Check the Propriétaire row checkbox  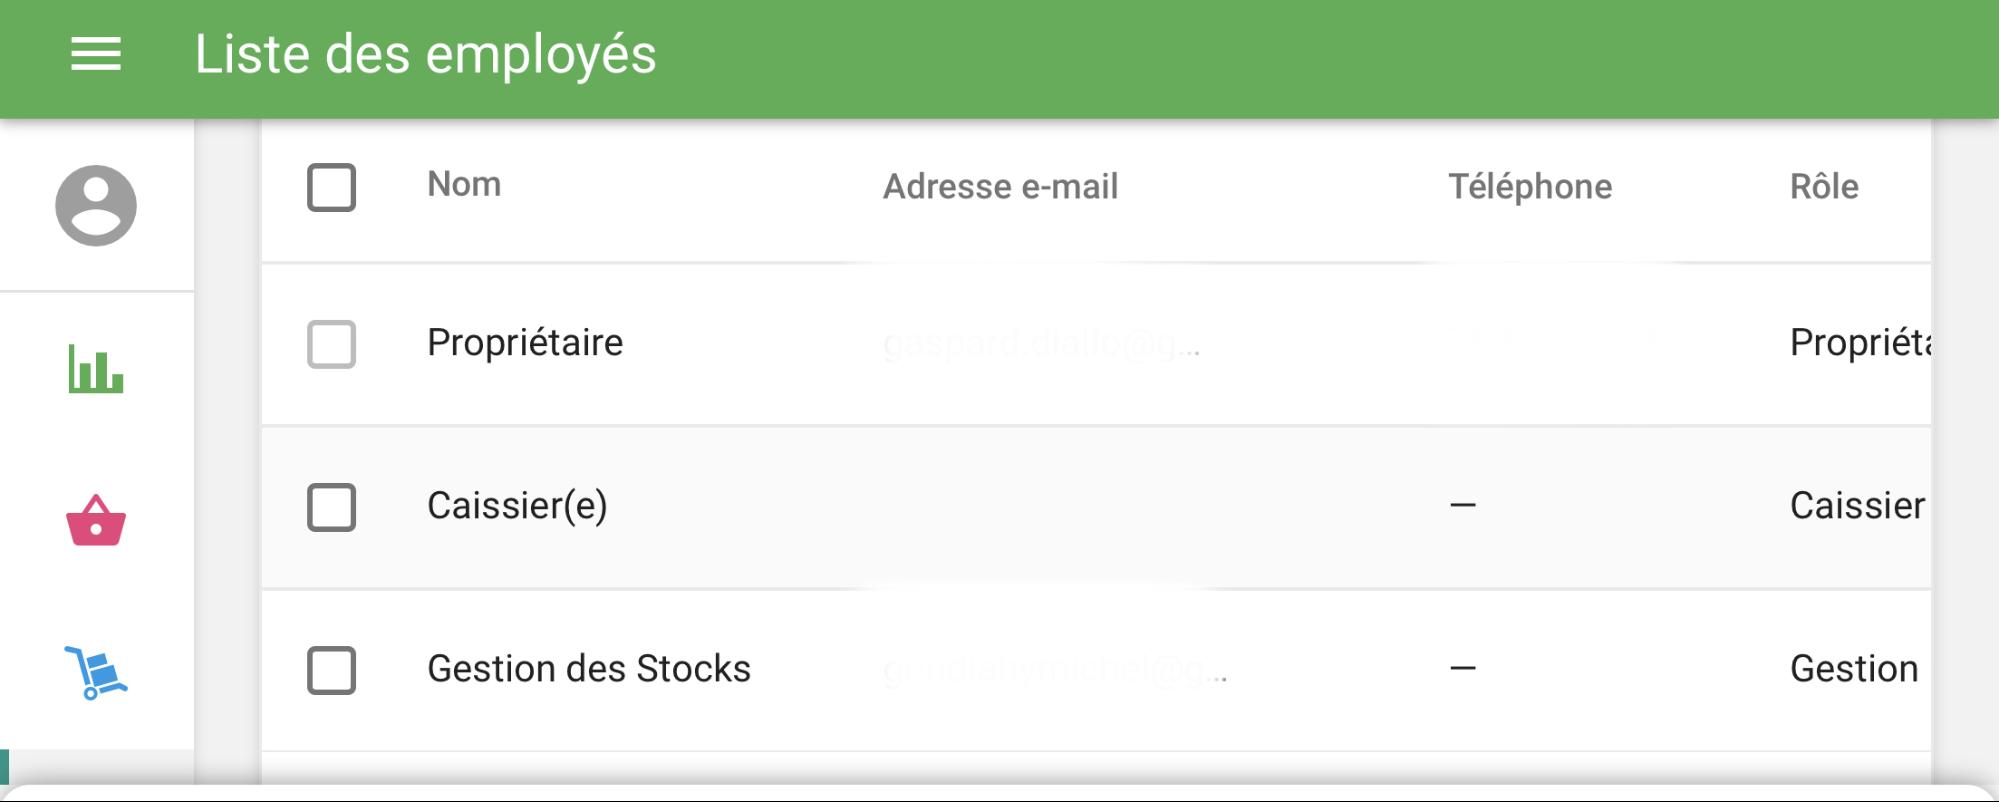(332, 344)
